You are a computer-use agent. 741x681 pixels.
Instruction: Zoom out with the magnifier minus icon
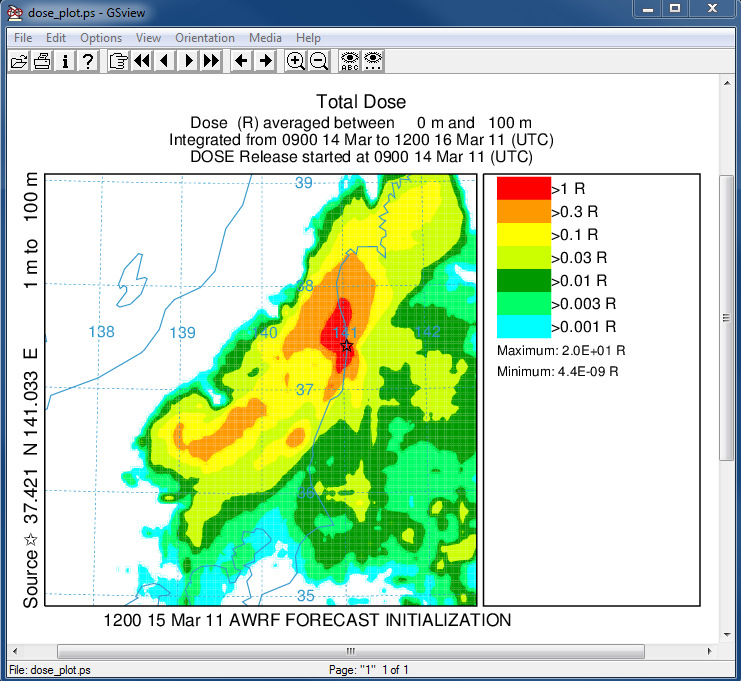pos(318,61)
